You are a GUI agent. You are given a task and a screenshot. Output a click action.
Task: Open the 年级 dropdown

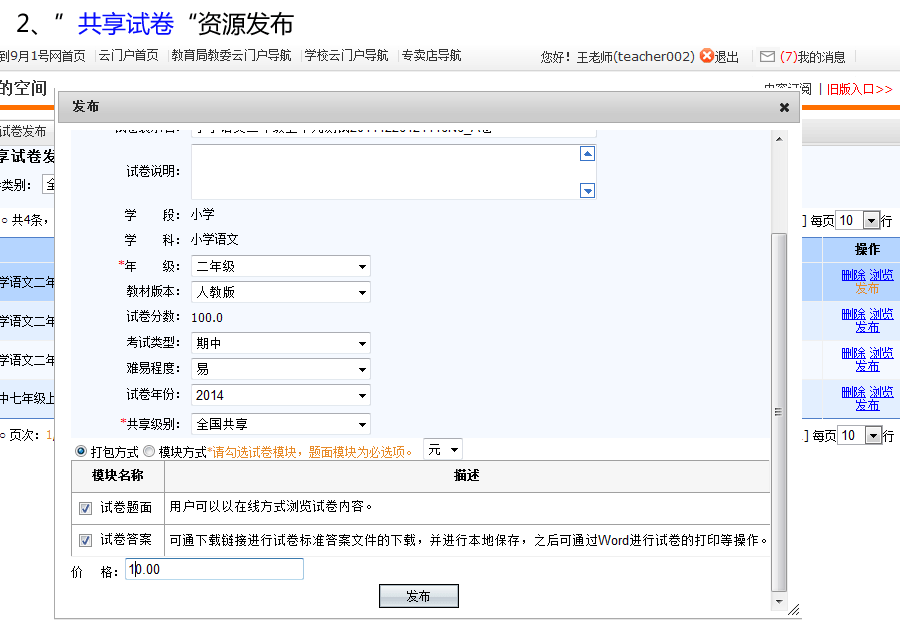(x=280, y=267)
